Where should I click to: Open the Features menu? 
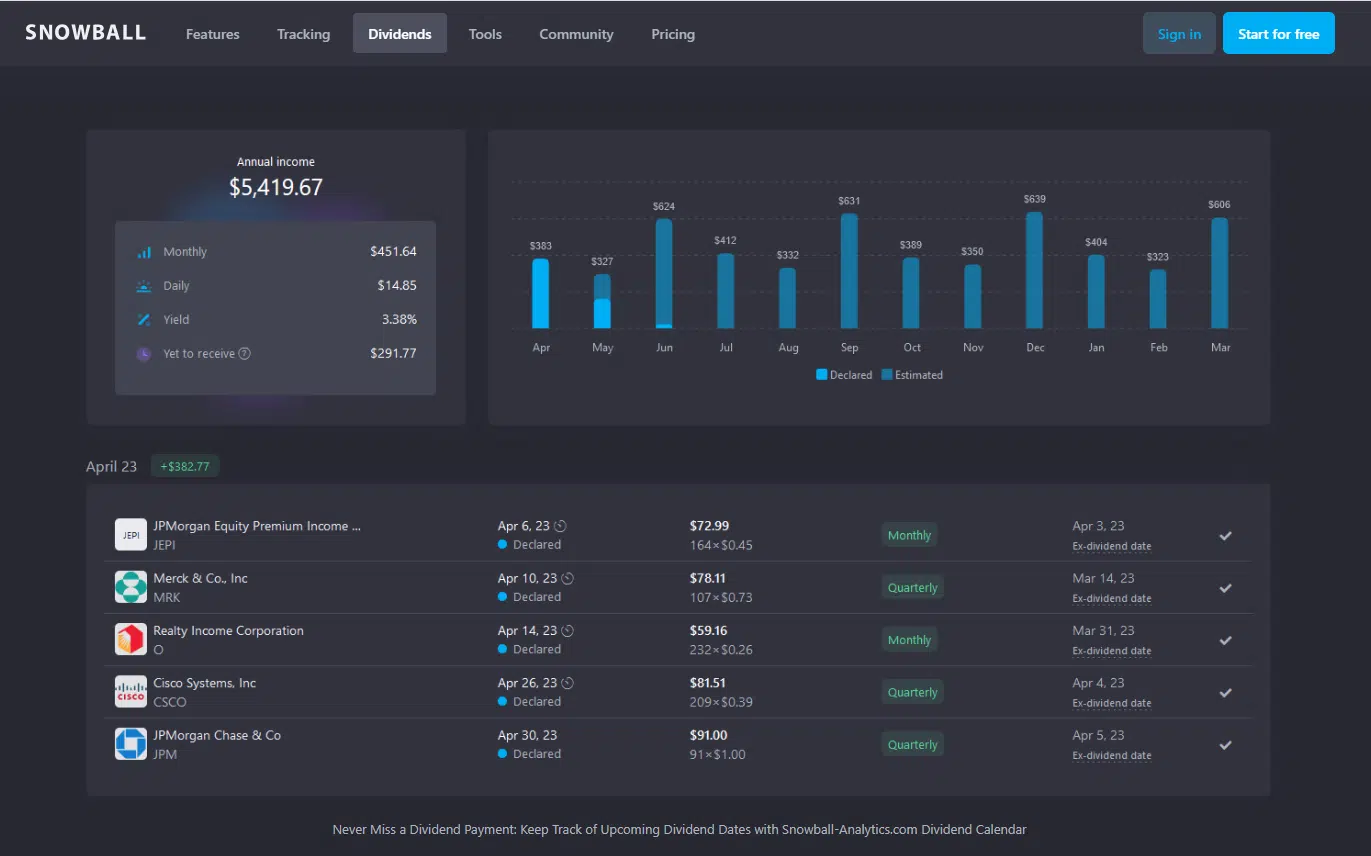point(213,34)
